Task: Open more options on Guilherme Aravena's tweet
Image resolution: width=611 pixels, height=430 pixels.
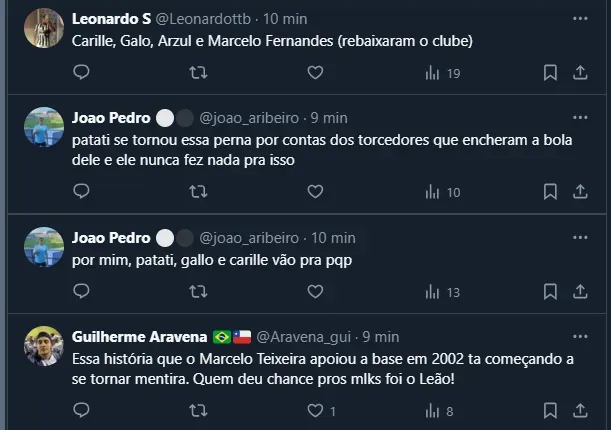Action: [x=580, y=336]
